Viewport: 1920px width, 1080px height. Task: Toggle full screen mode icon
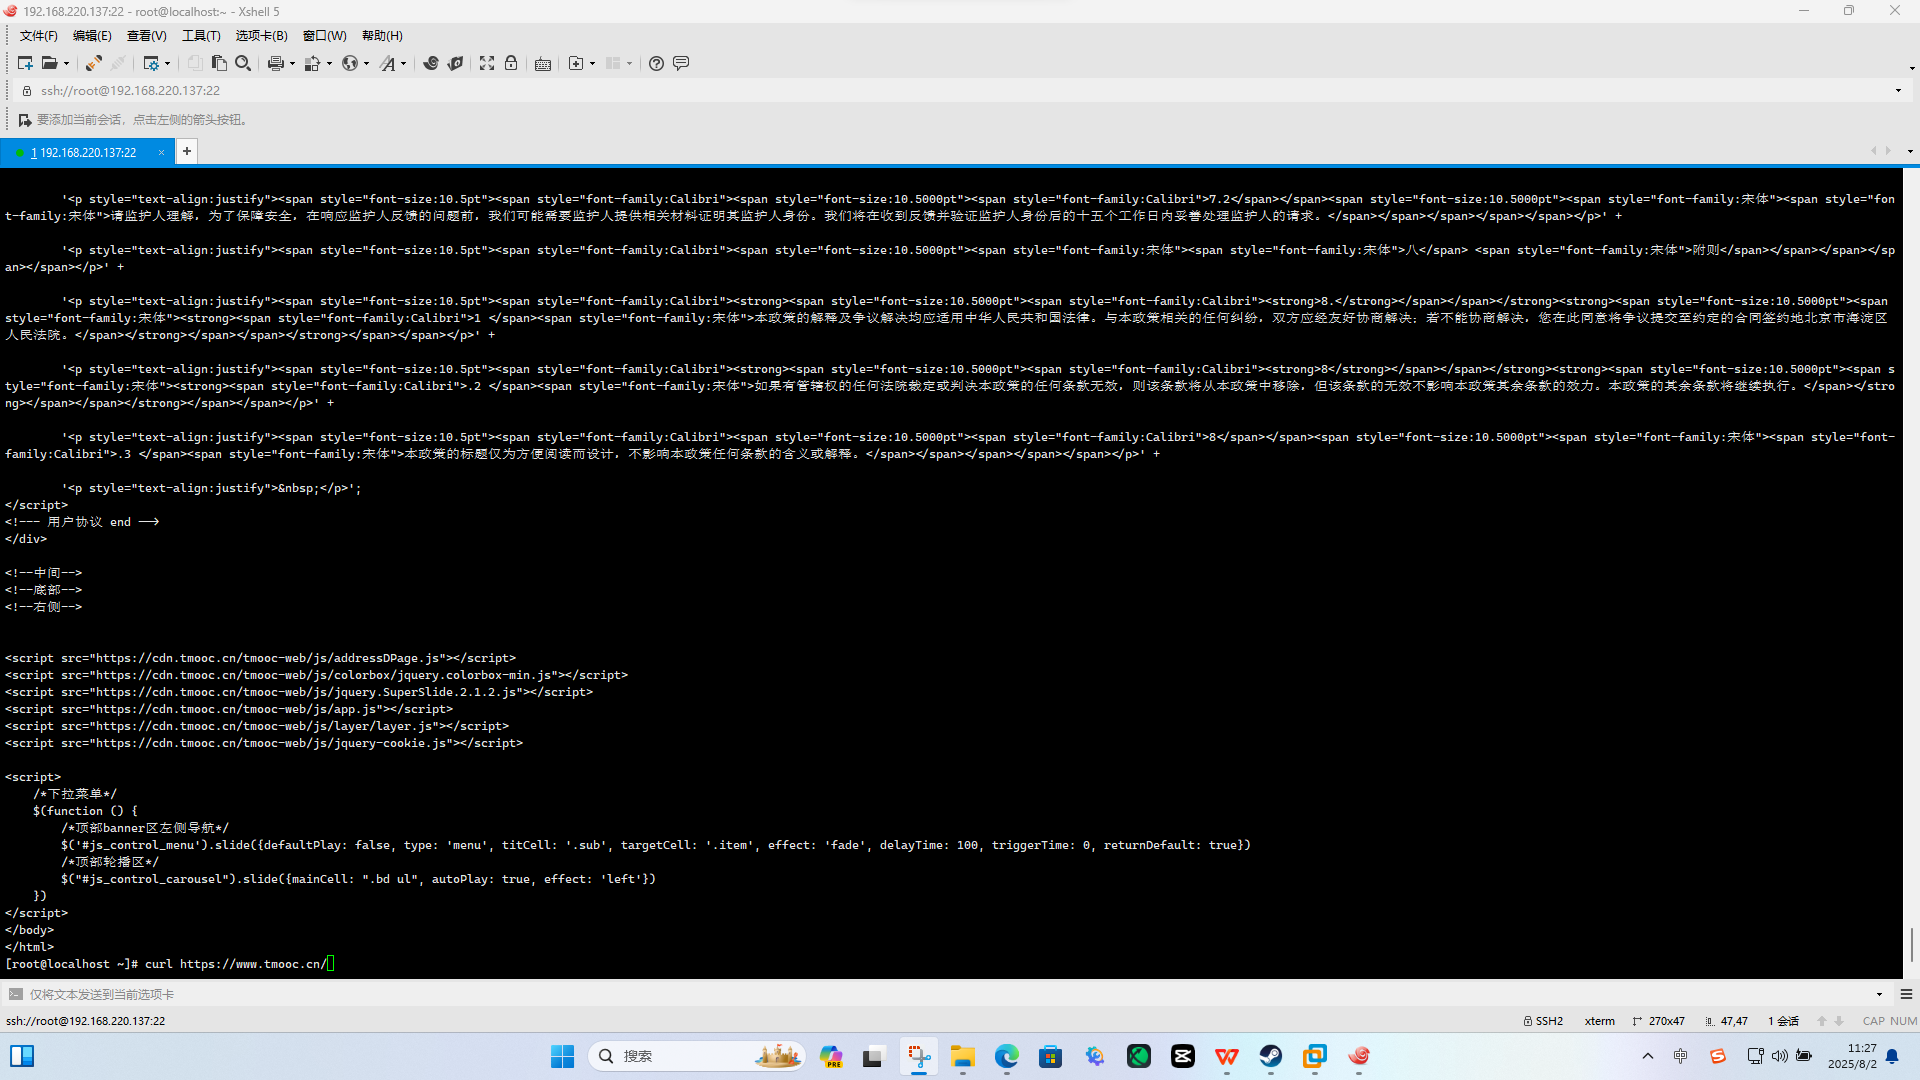[487, 63]
